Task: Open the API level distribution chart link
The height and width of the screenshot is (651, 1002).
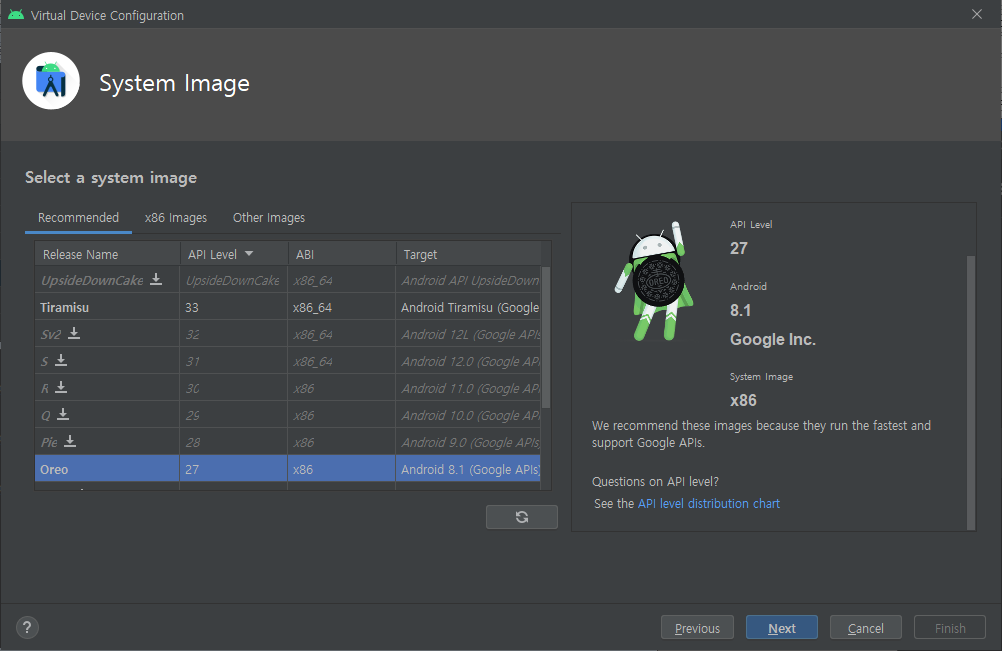Action: 709,503
